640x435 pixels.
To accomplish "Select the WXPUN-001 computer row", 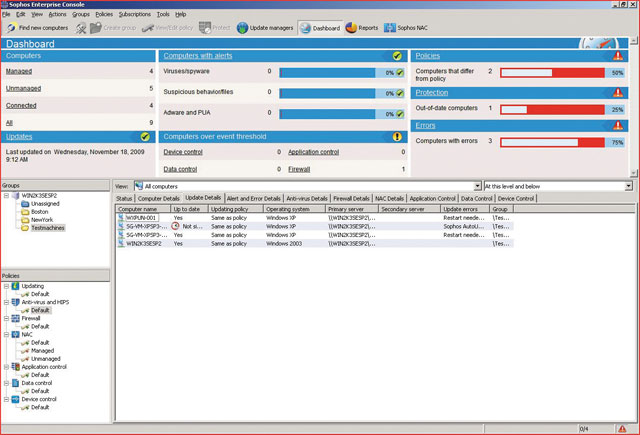I will tap(314, 218).
